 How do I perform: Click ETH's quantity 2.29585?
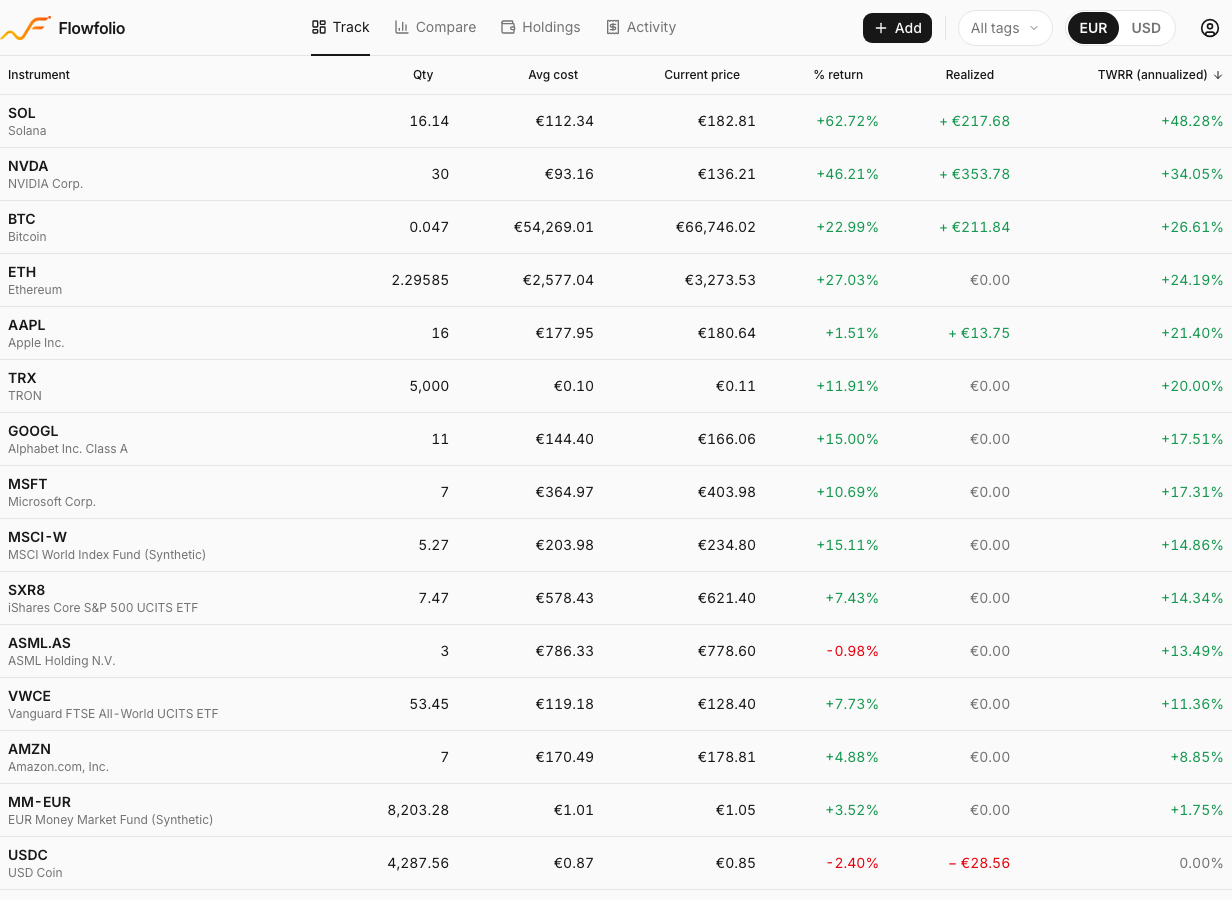420,280
